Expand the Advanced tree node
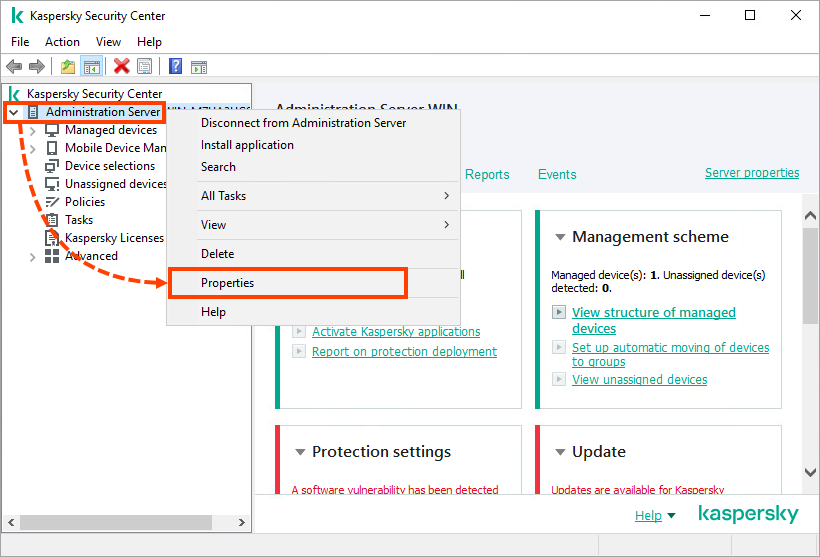 [x=32, y=256]
